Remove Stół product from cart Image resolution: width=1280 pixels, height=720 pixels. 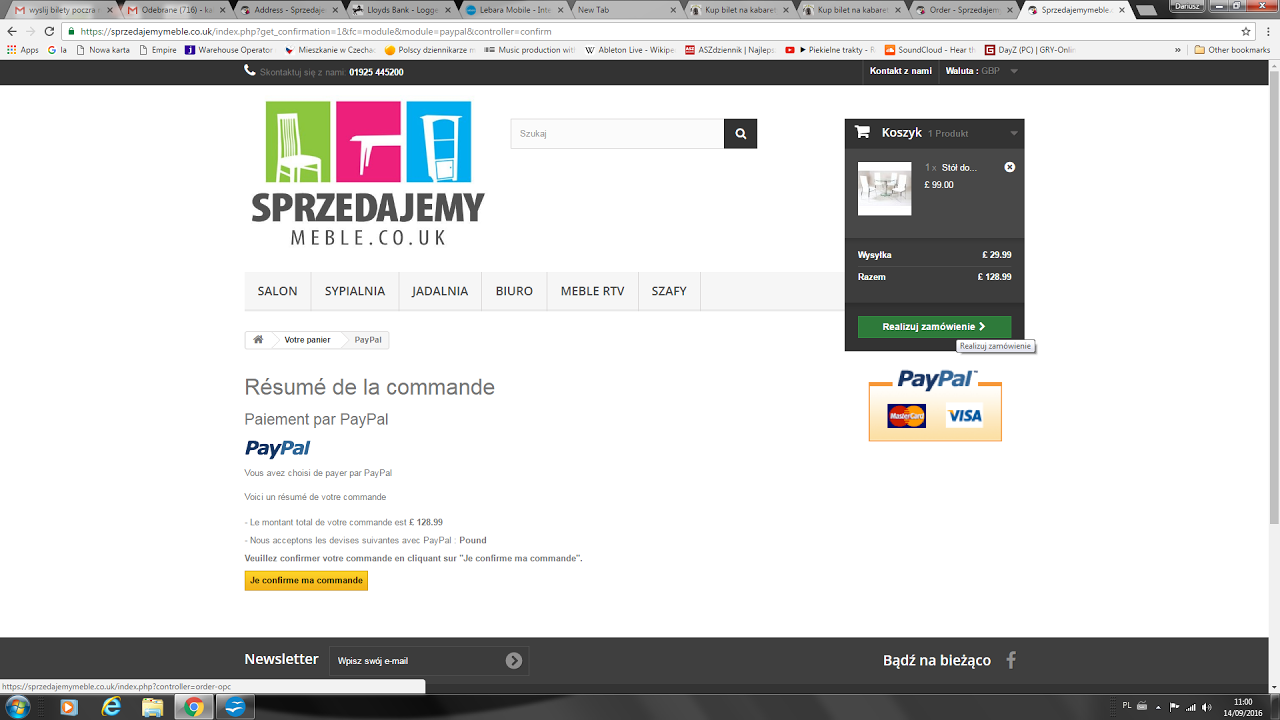[x=1010, y=167]
